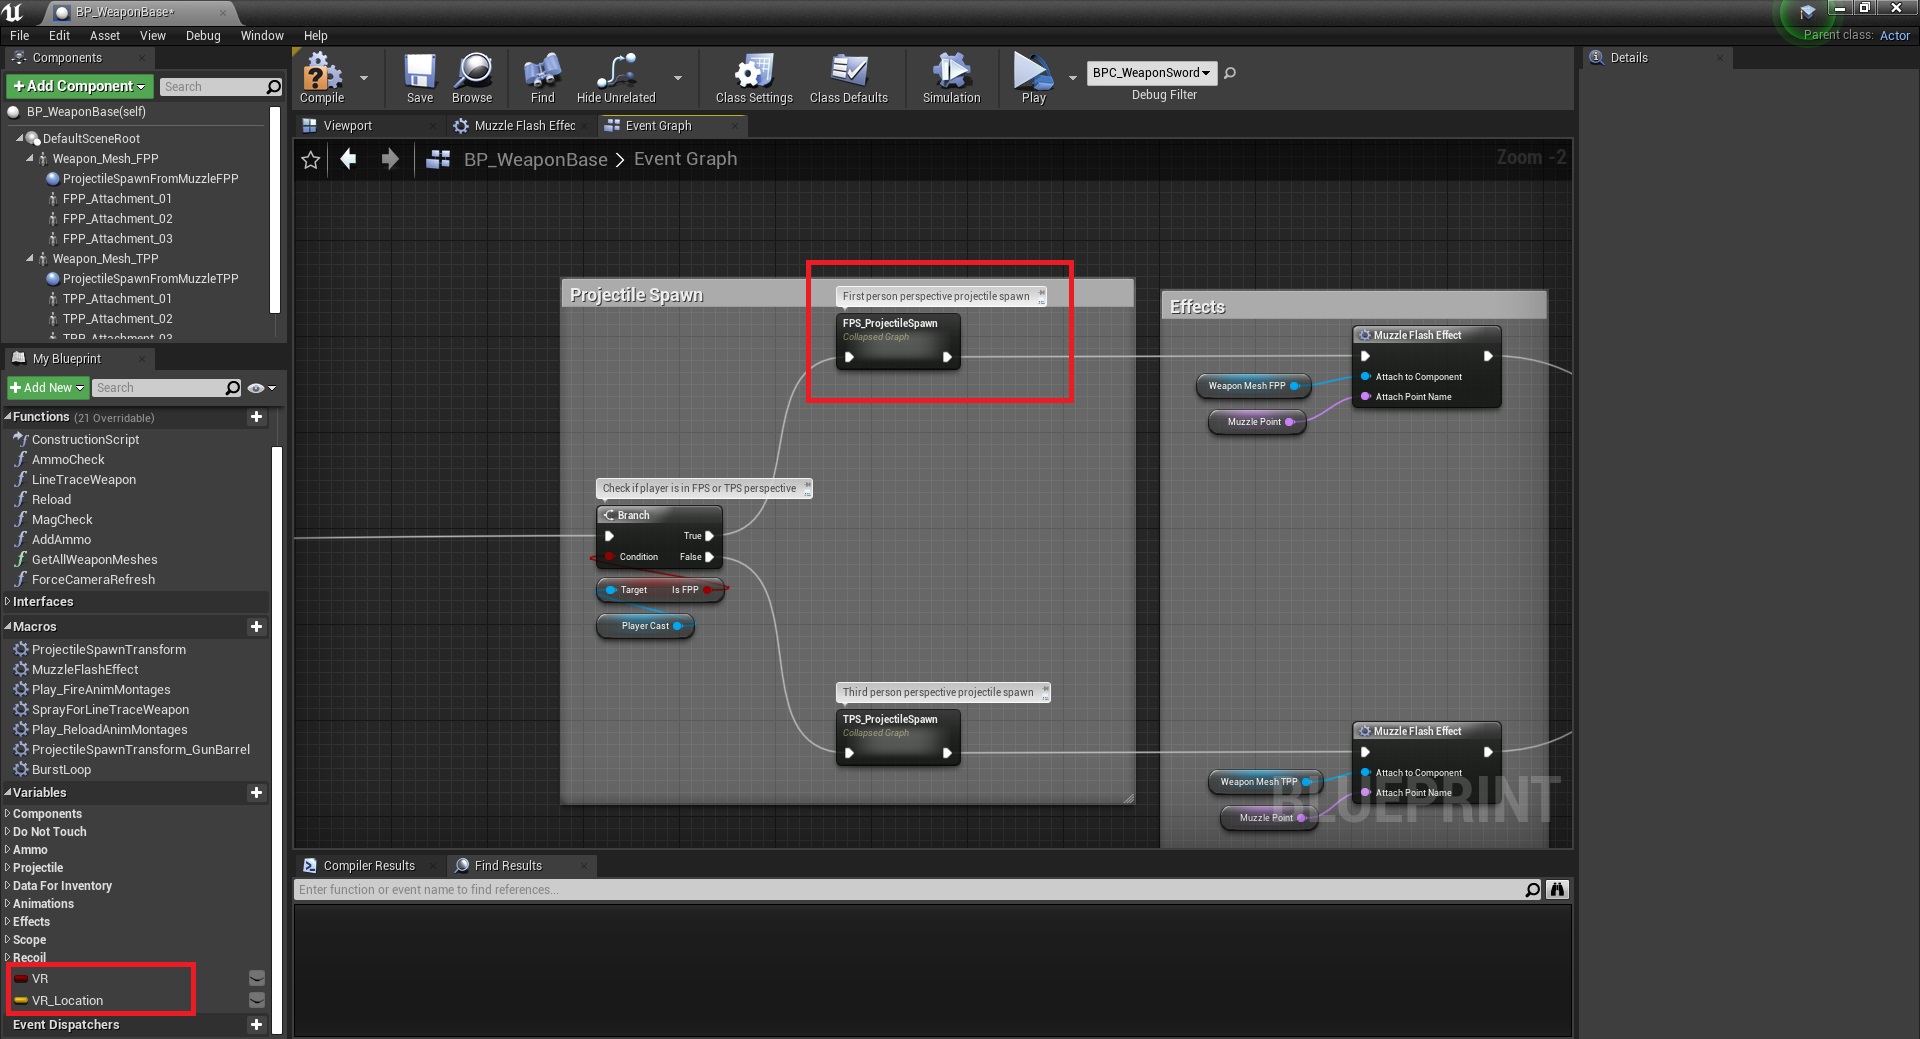The height and width of the screenshot is (1039, 1920).
Task: Click the Add New button
Action: tap(47, 388)
